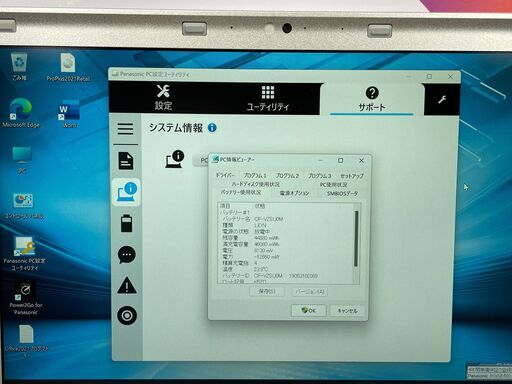Open the 電源オプション tab
Screen dimensions: 512x384
294,193
